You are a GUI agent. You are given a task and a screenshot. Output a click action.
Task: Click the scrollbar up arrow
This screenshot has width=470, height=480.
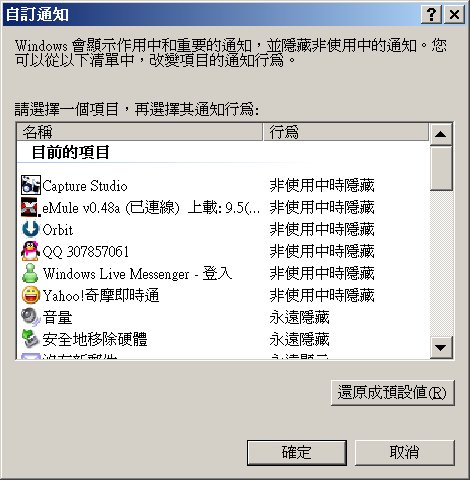[441, 134]
